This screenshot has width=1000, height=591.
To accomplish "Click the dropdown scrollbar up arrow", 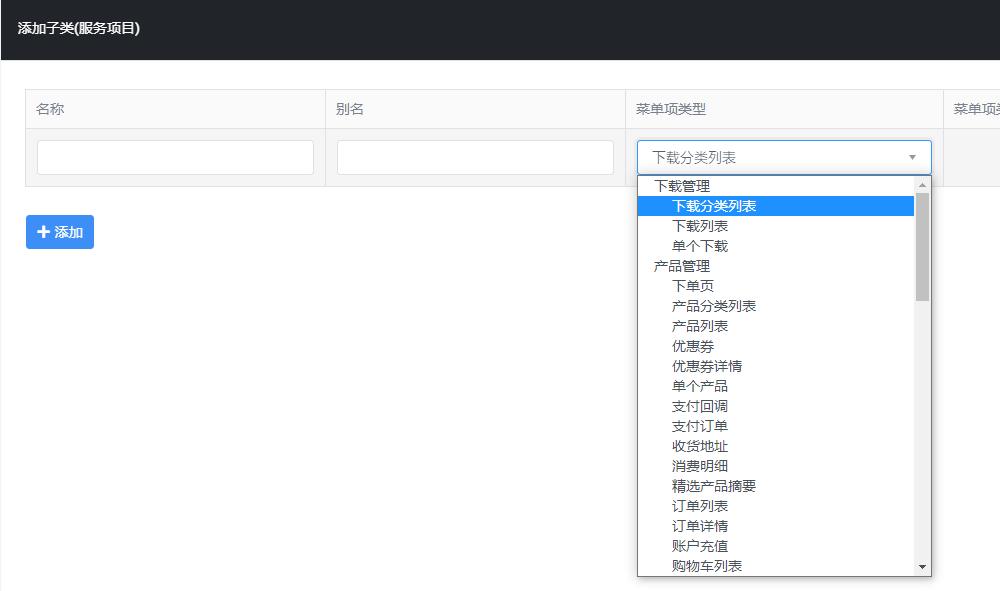I will pyautogui.click(x=922, y=185).
